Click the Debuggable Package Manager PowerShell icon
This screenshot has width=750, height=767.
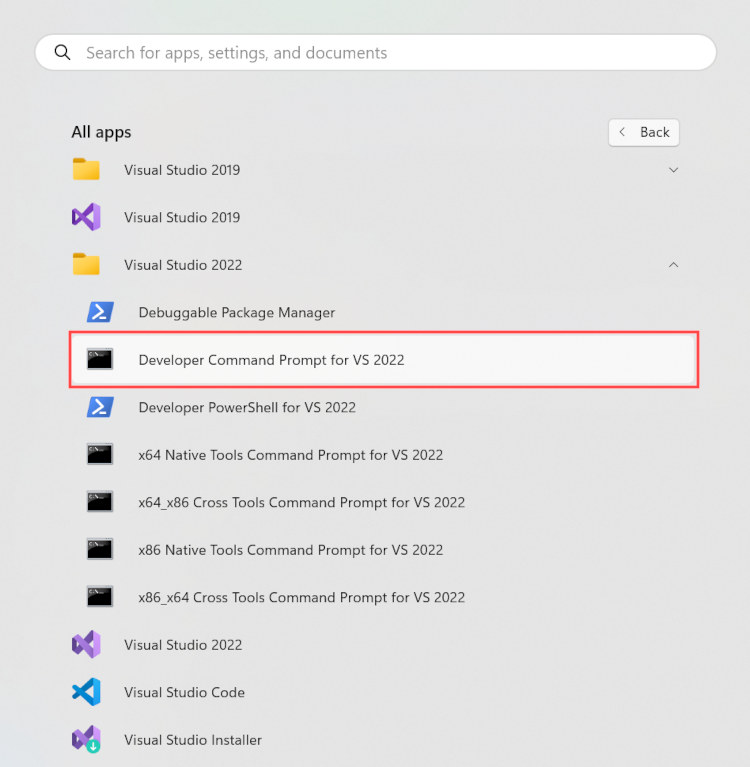[x=100, y=312]
